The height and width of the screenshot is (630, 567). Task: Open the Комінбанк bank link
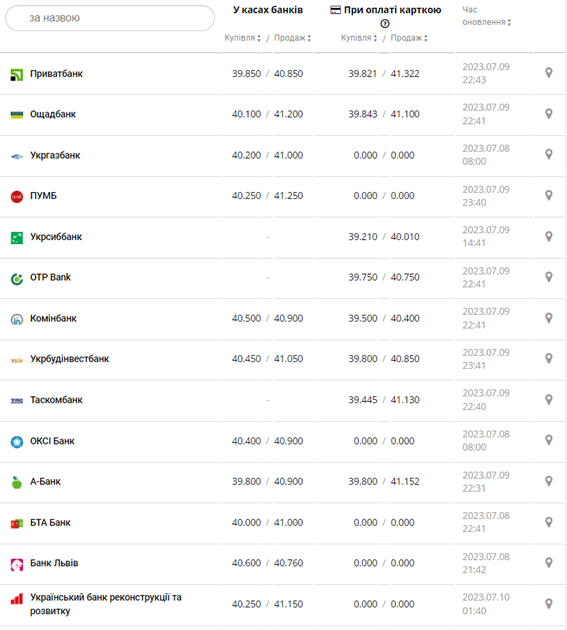(x=53, y=319)
